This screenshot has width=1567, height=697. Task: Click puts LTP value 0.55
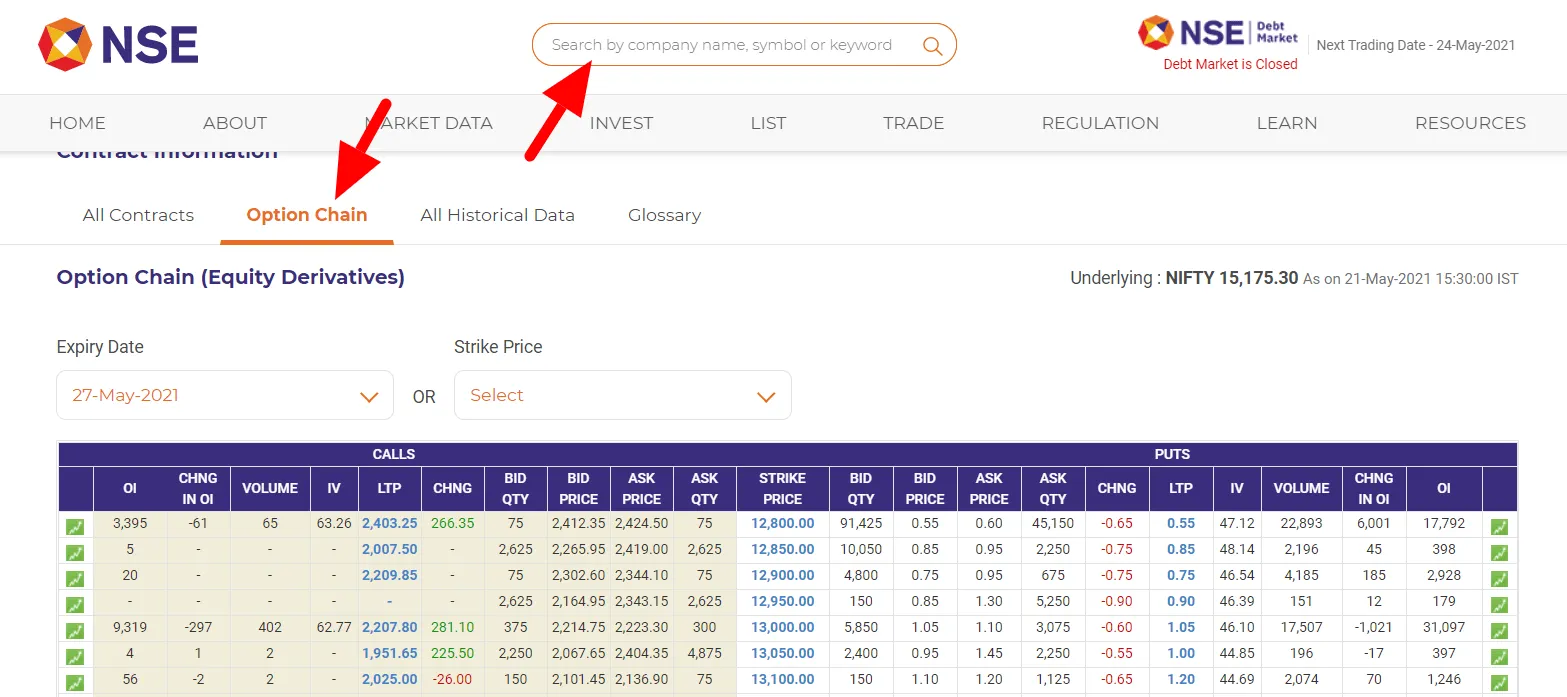1180,523
